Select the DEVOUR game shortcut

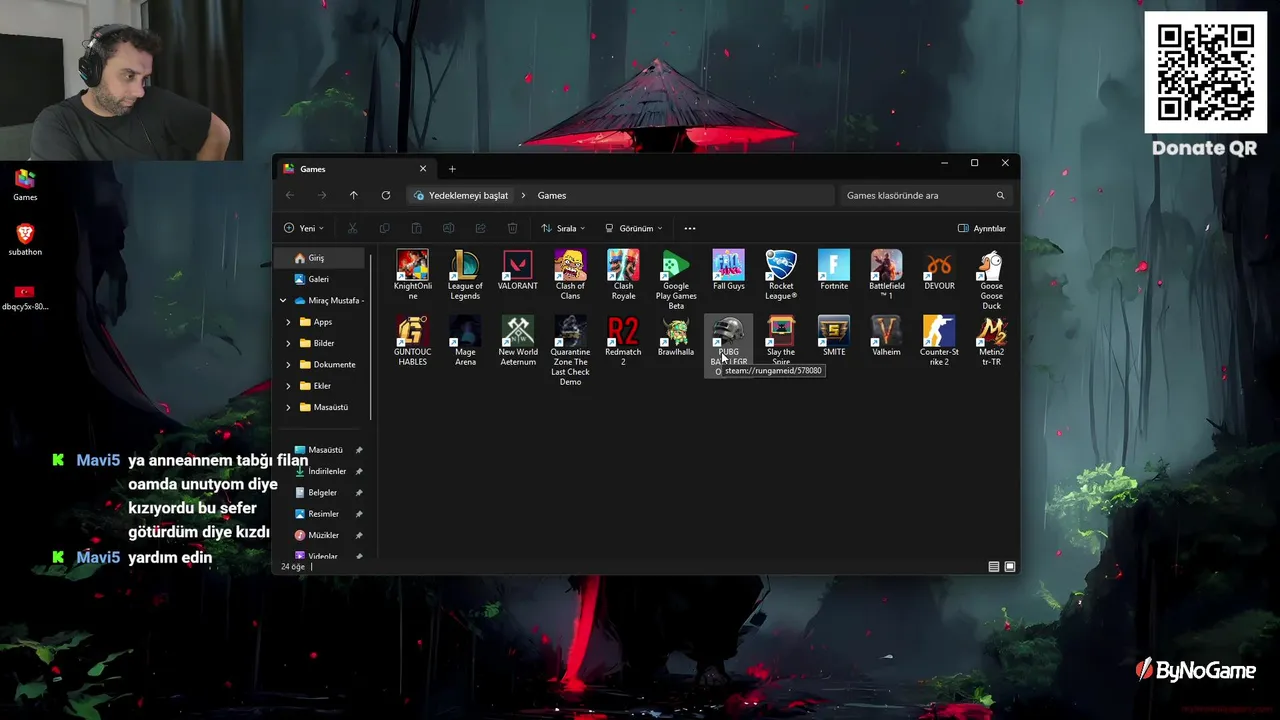click(x=939, y=270)
